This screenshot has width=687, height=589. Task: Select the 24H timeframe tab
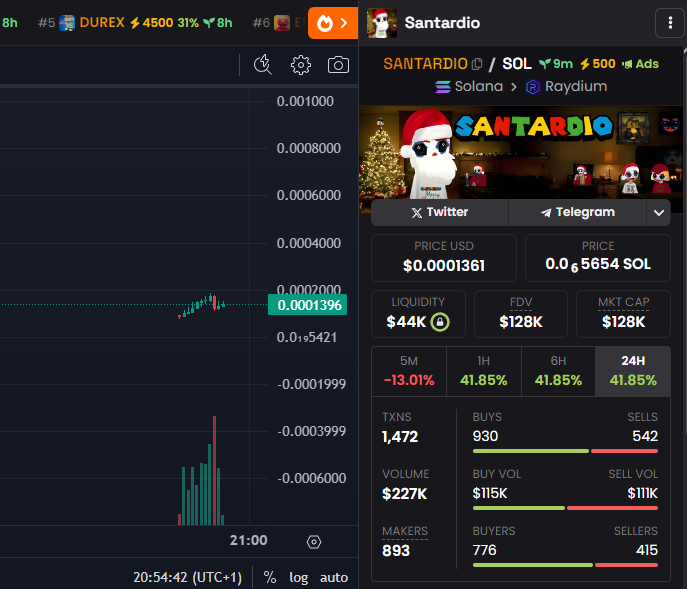pyautogui.click(x=633, y=371)
